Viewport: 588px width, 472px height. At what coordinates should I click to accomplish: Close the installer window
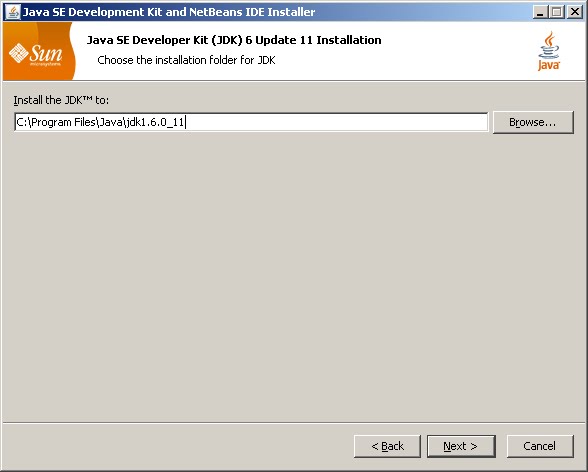tap(574, 12)
